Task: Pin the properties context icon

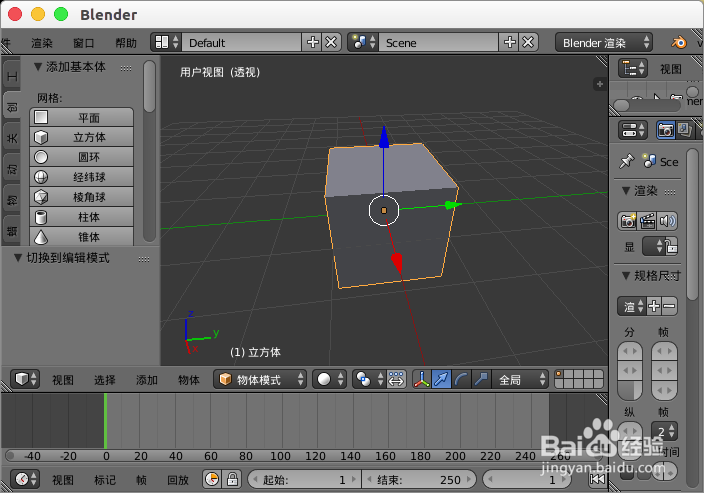Action: [626, 161]
